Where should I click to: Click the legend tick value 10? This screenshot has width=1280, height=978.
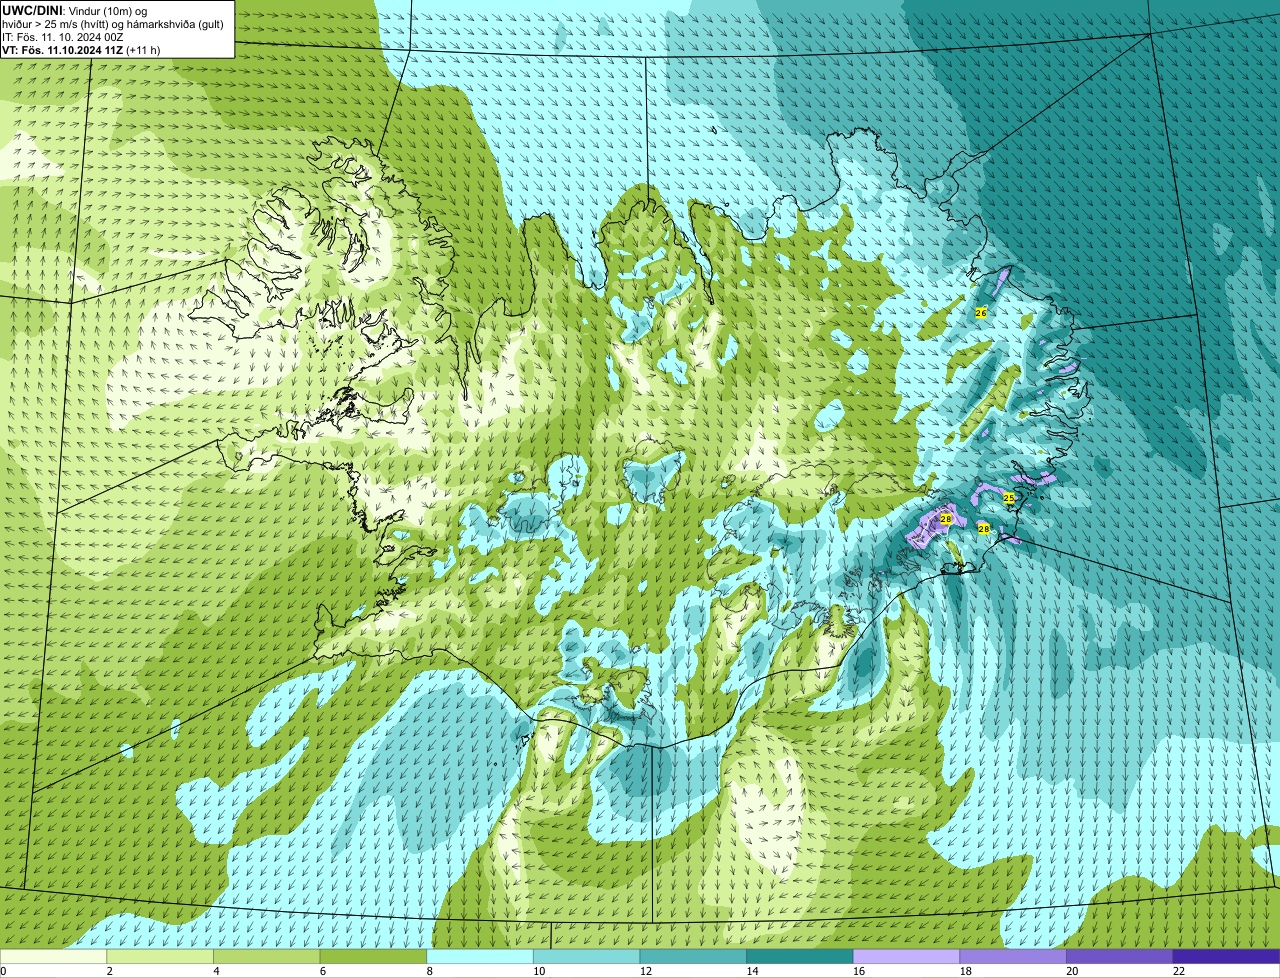pyautogui.click(x=540, y=970)
